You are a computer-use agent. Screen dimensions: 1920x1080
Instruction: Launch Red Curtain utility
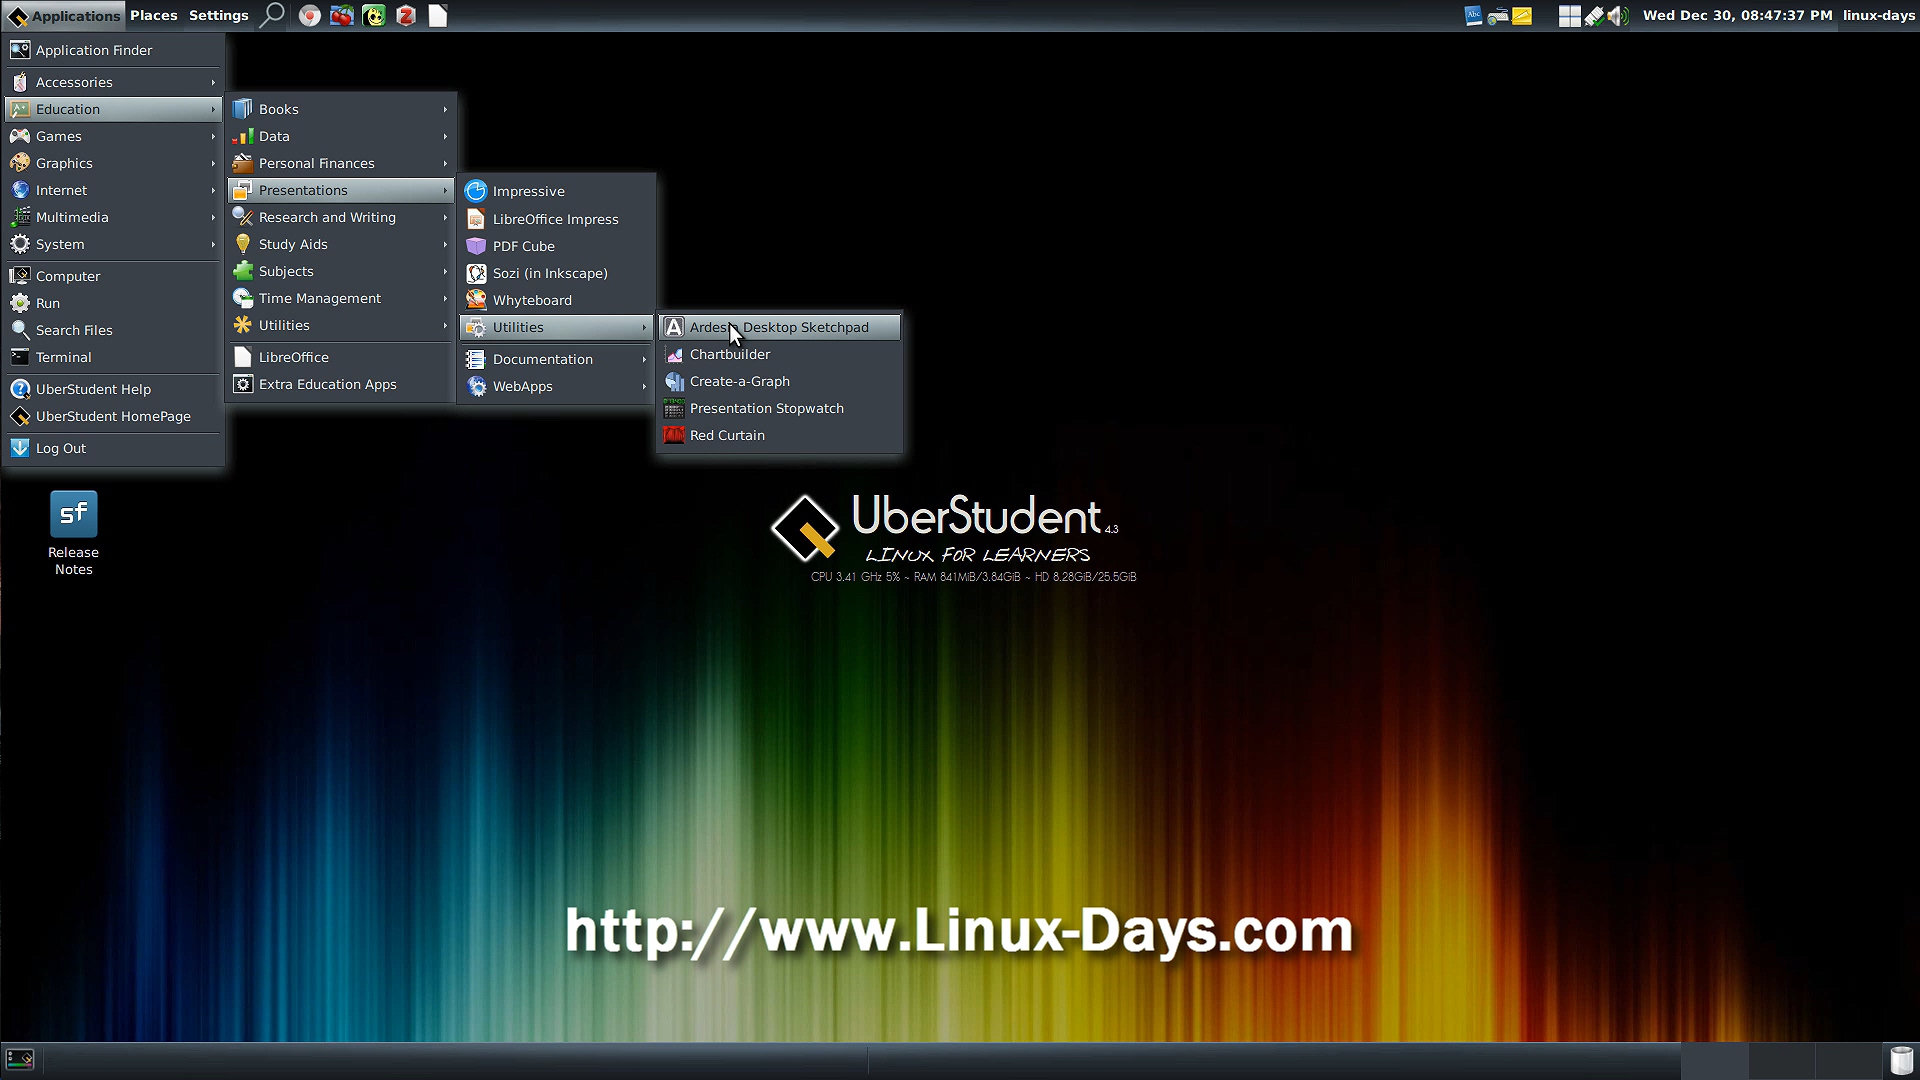780,435
